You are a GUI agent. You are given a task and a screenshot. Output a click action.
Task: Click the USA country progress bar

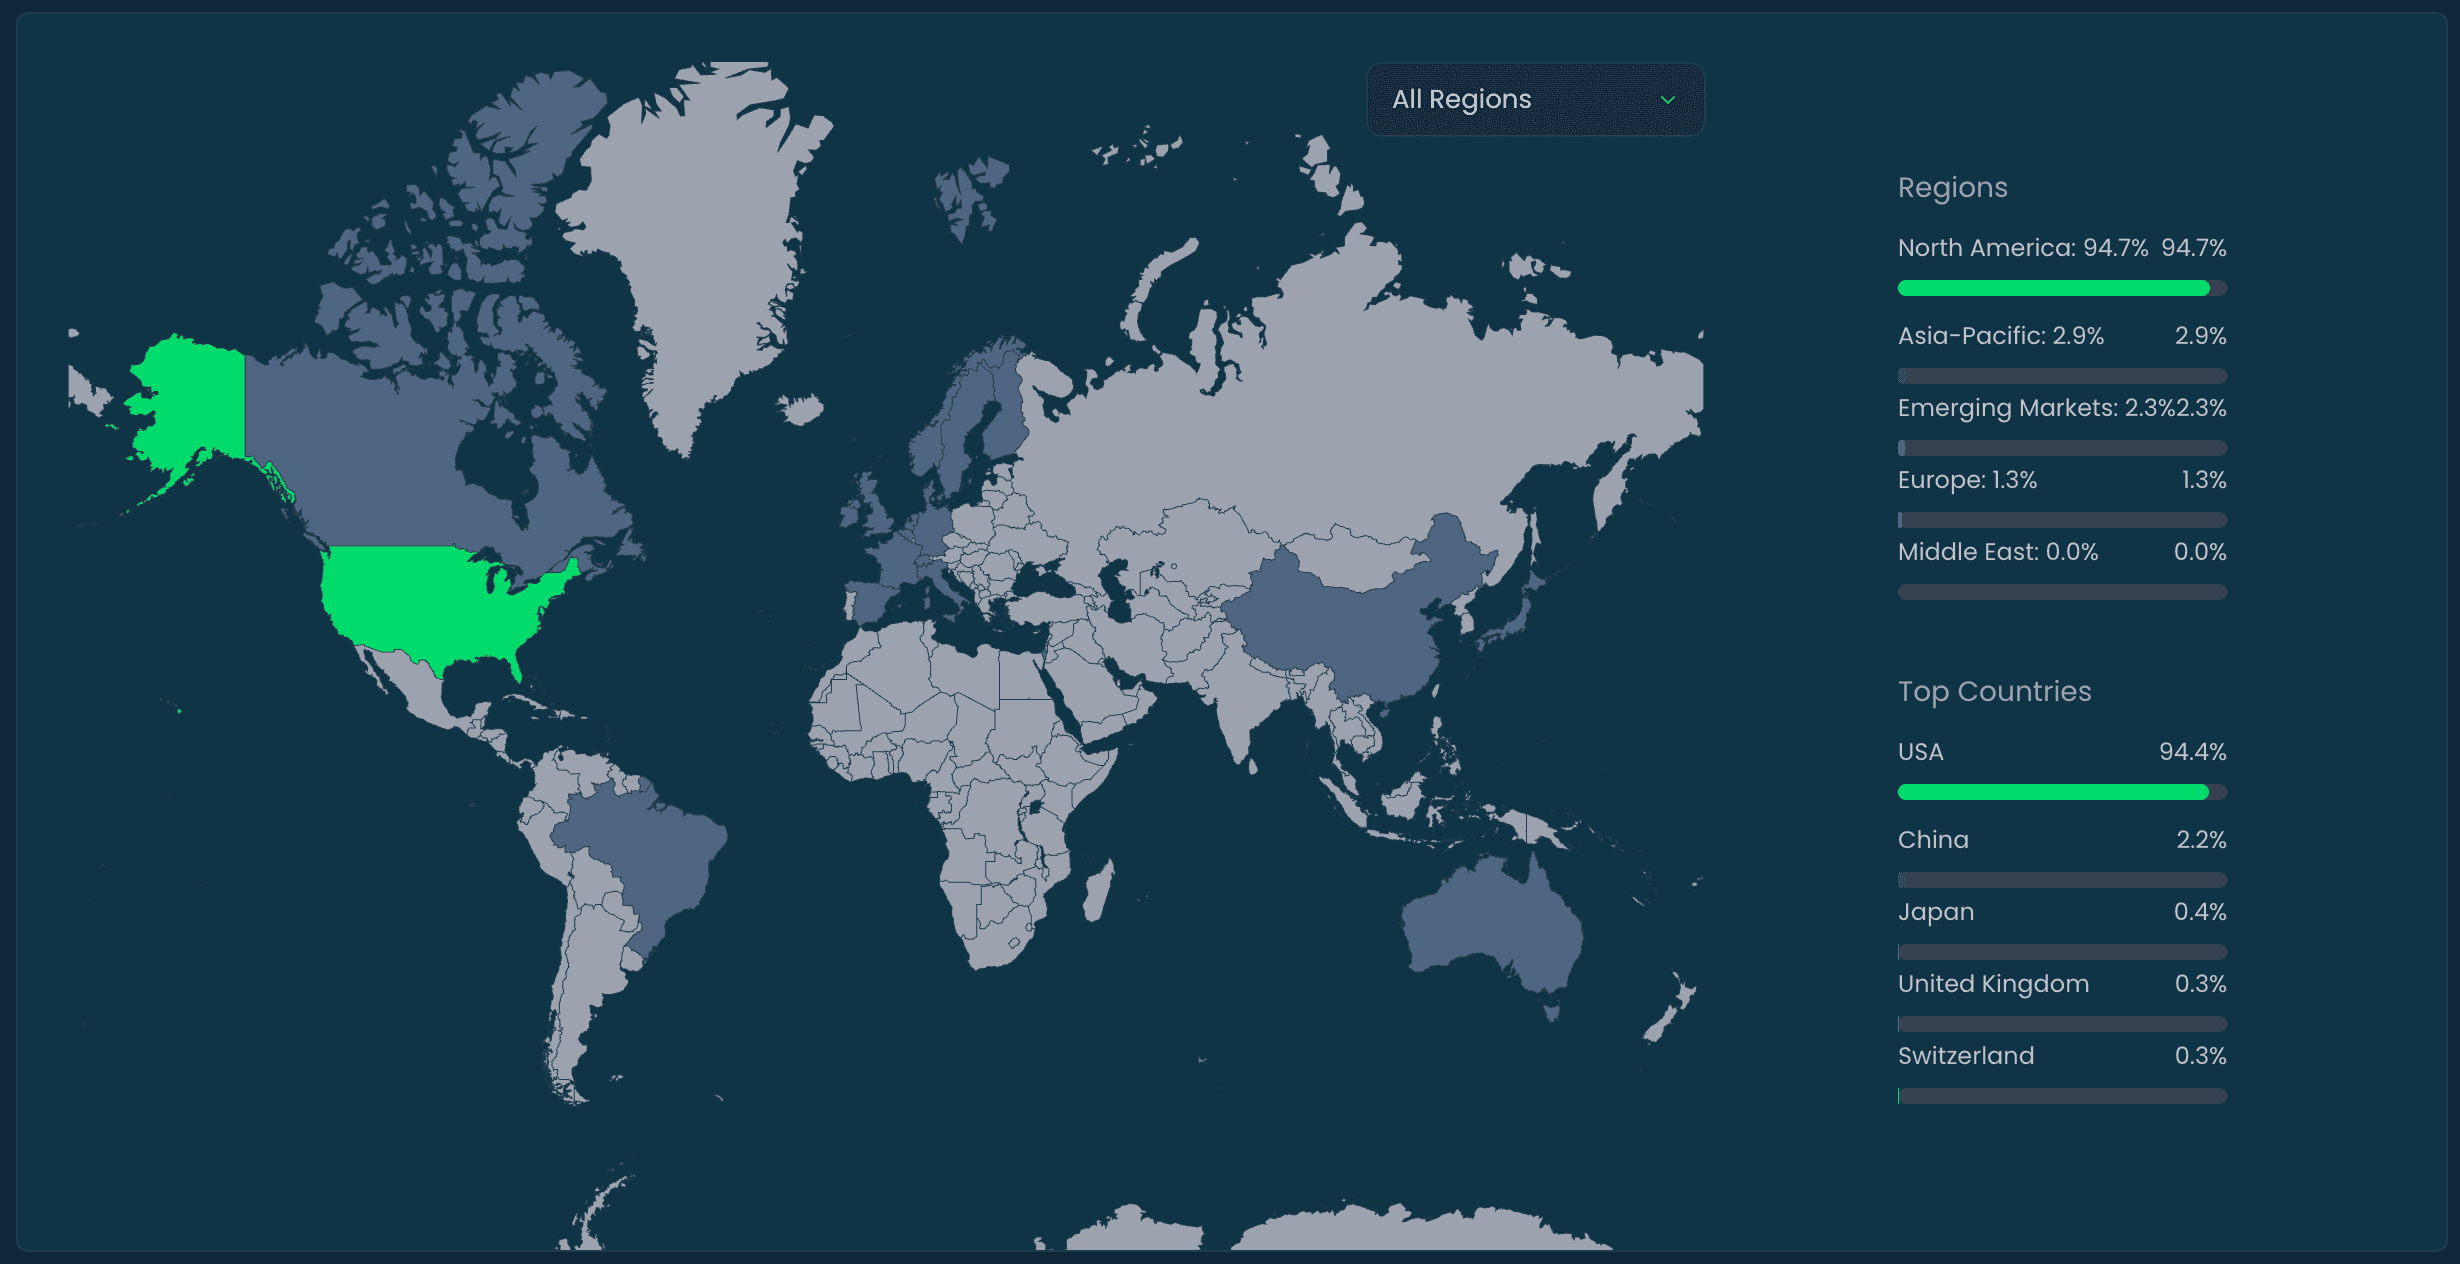coord(2060,792)
